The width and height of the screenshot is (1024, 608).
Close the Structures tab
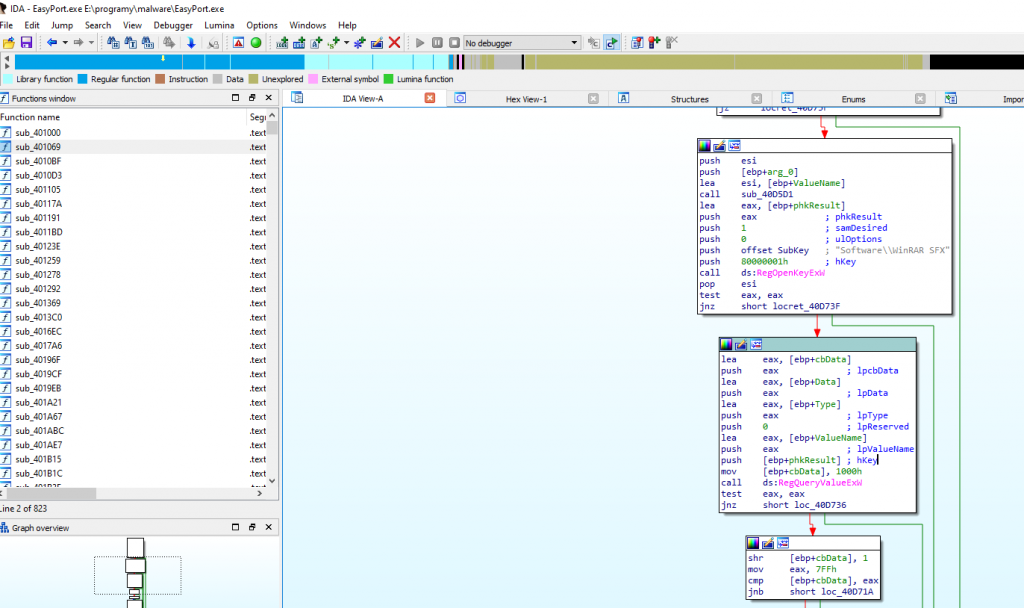click(x=756, y=99)
